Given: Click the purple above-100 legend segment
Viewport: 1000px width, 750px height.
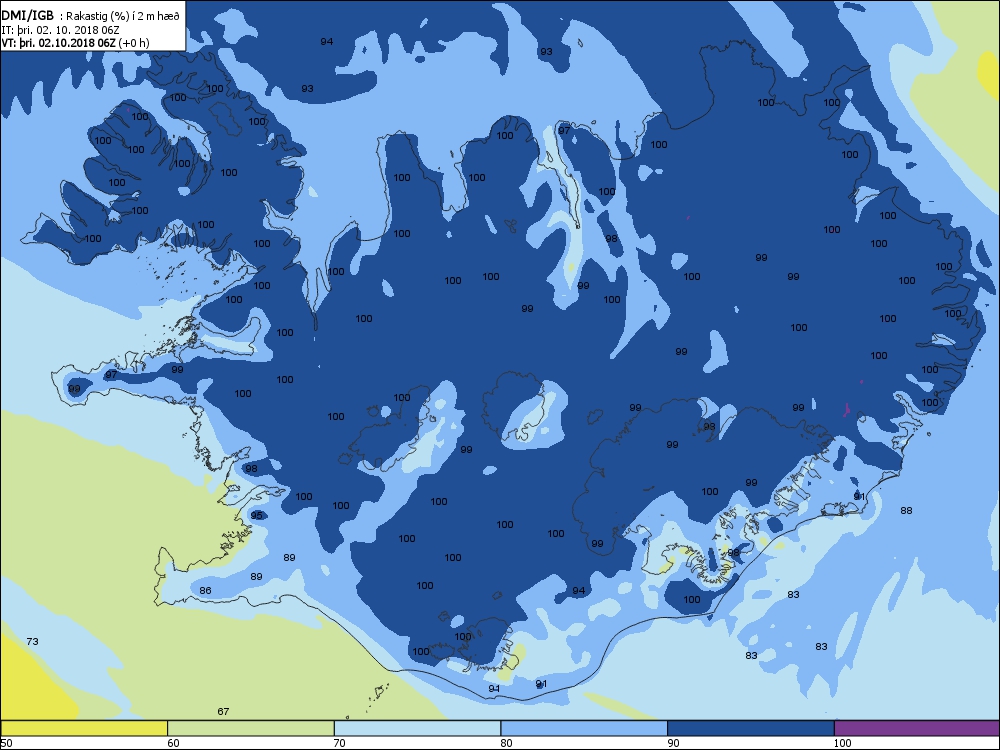Looking at the screenshot, I should click(917, 728).
